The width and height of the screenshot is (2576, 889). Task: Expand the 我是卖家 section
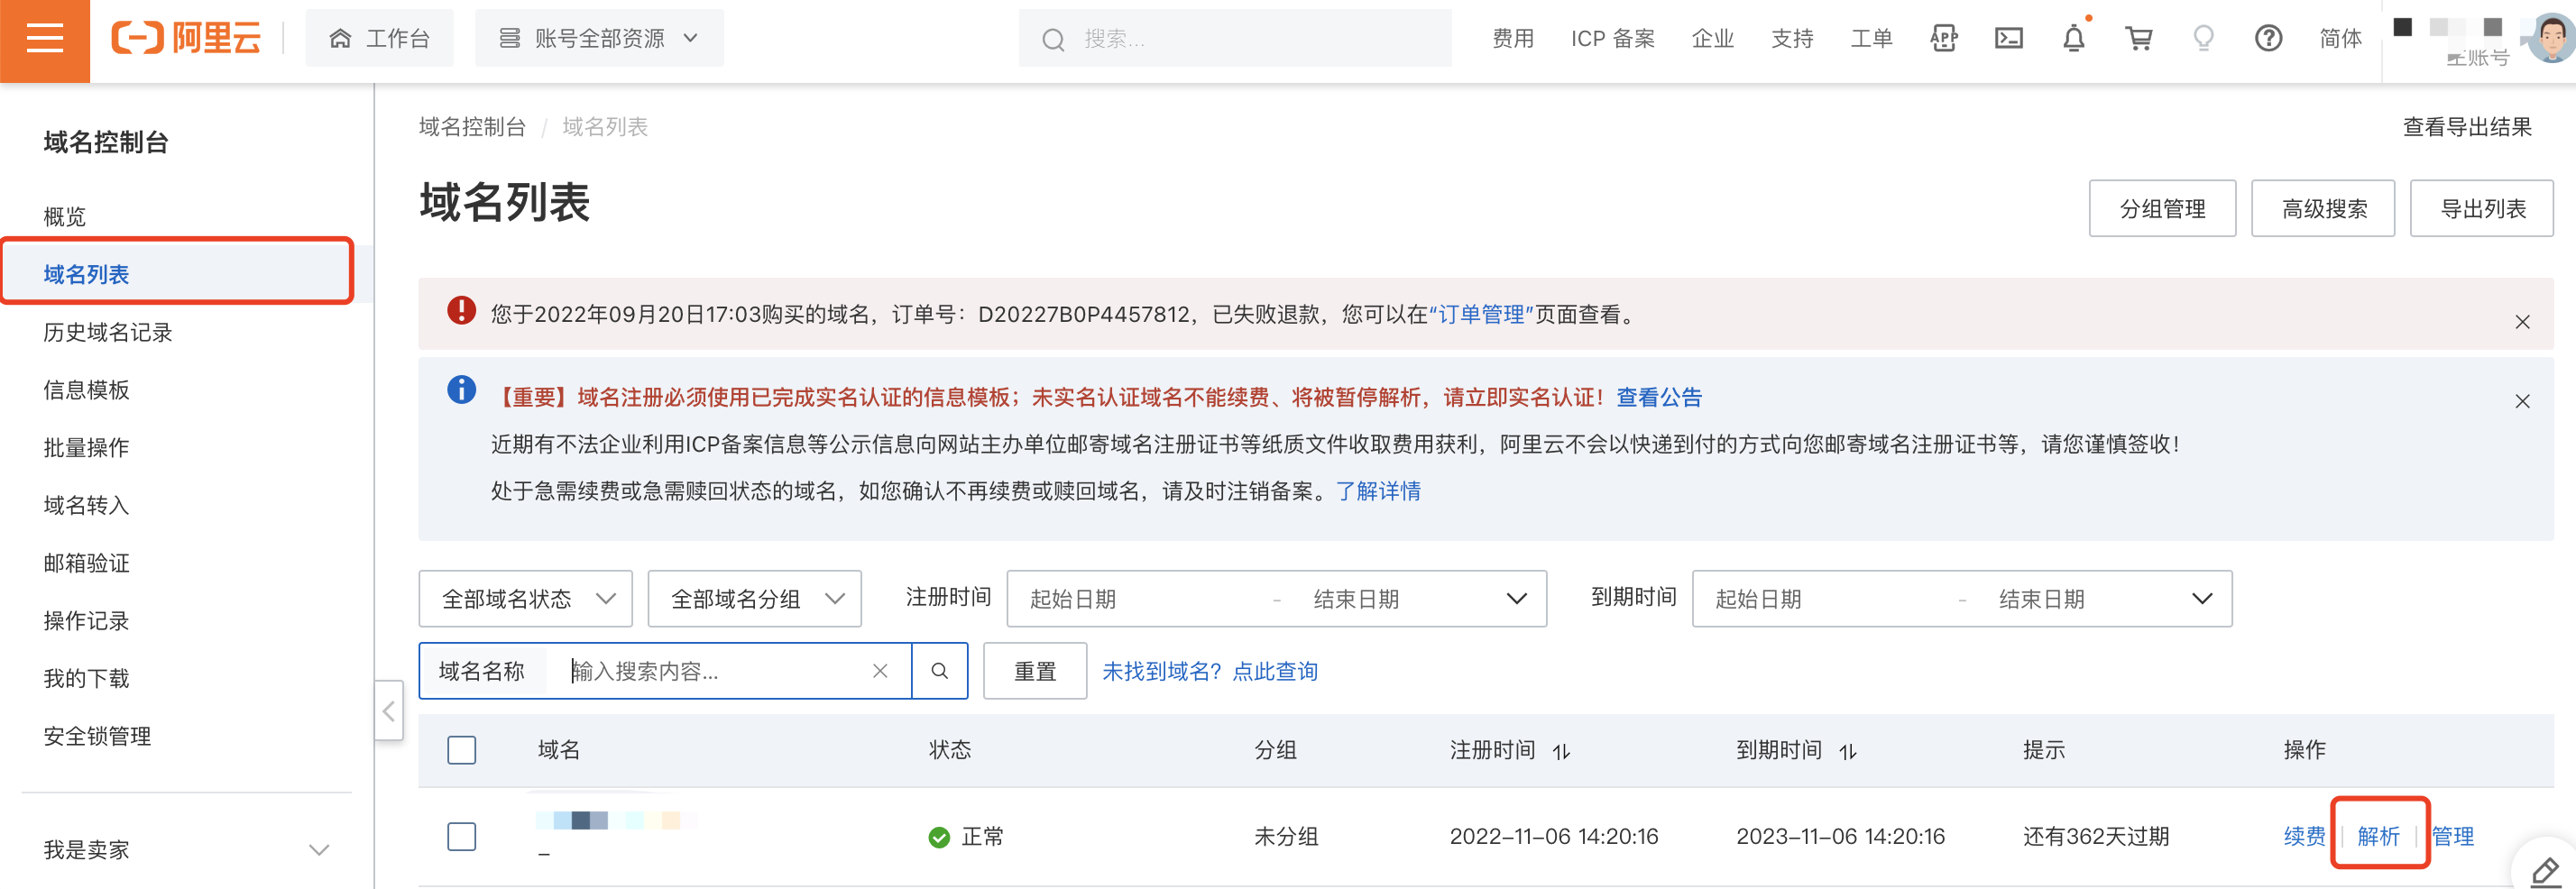click(186, 850)
